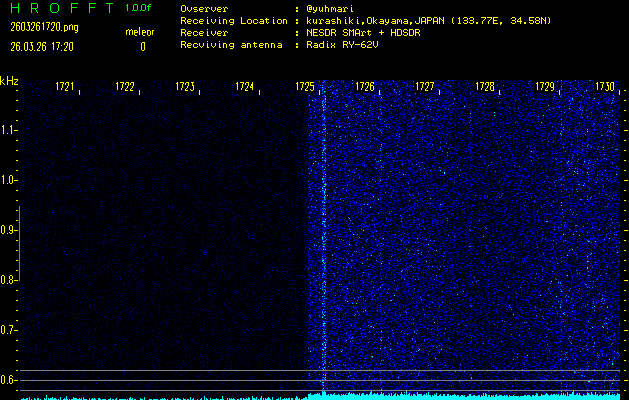Click the 1725 time marker
Screen dimensions: 629x400
pos(305,86)
